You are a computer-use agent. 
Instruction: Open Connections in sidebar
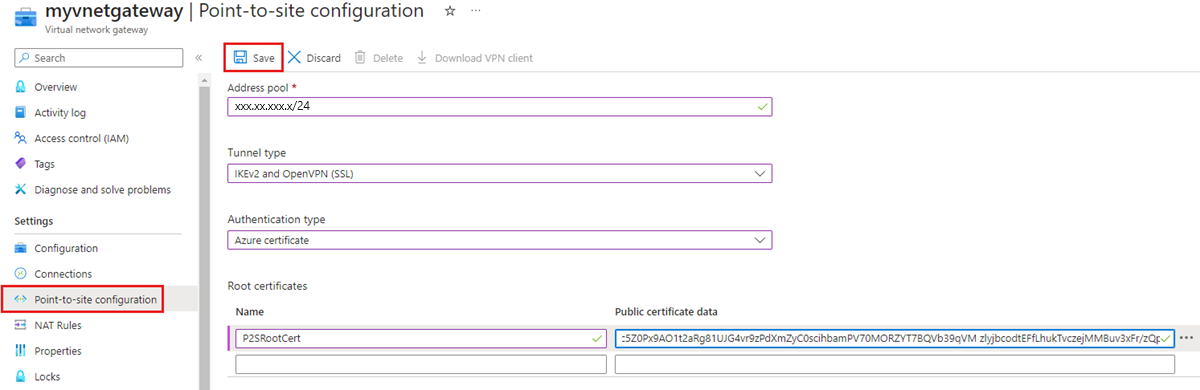tap(63, 274)
